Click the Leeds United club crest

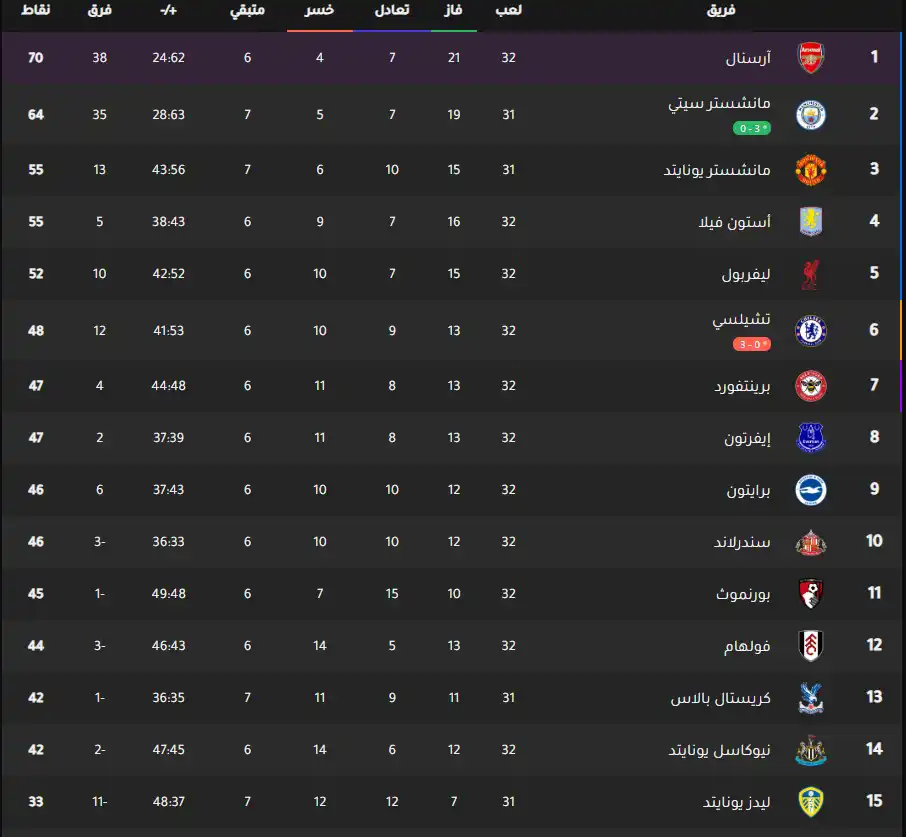coord(811,801)
